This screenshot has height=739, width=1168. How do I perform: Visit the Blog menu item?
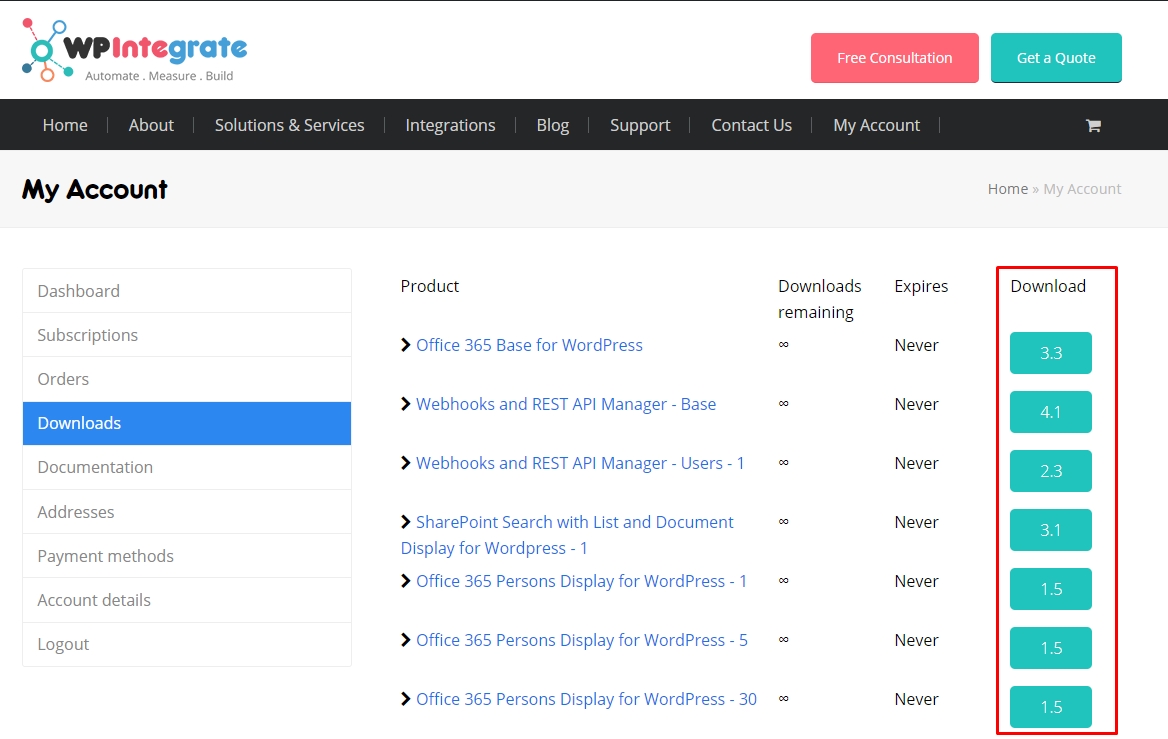point(553,125)
